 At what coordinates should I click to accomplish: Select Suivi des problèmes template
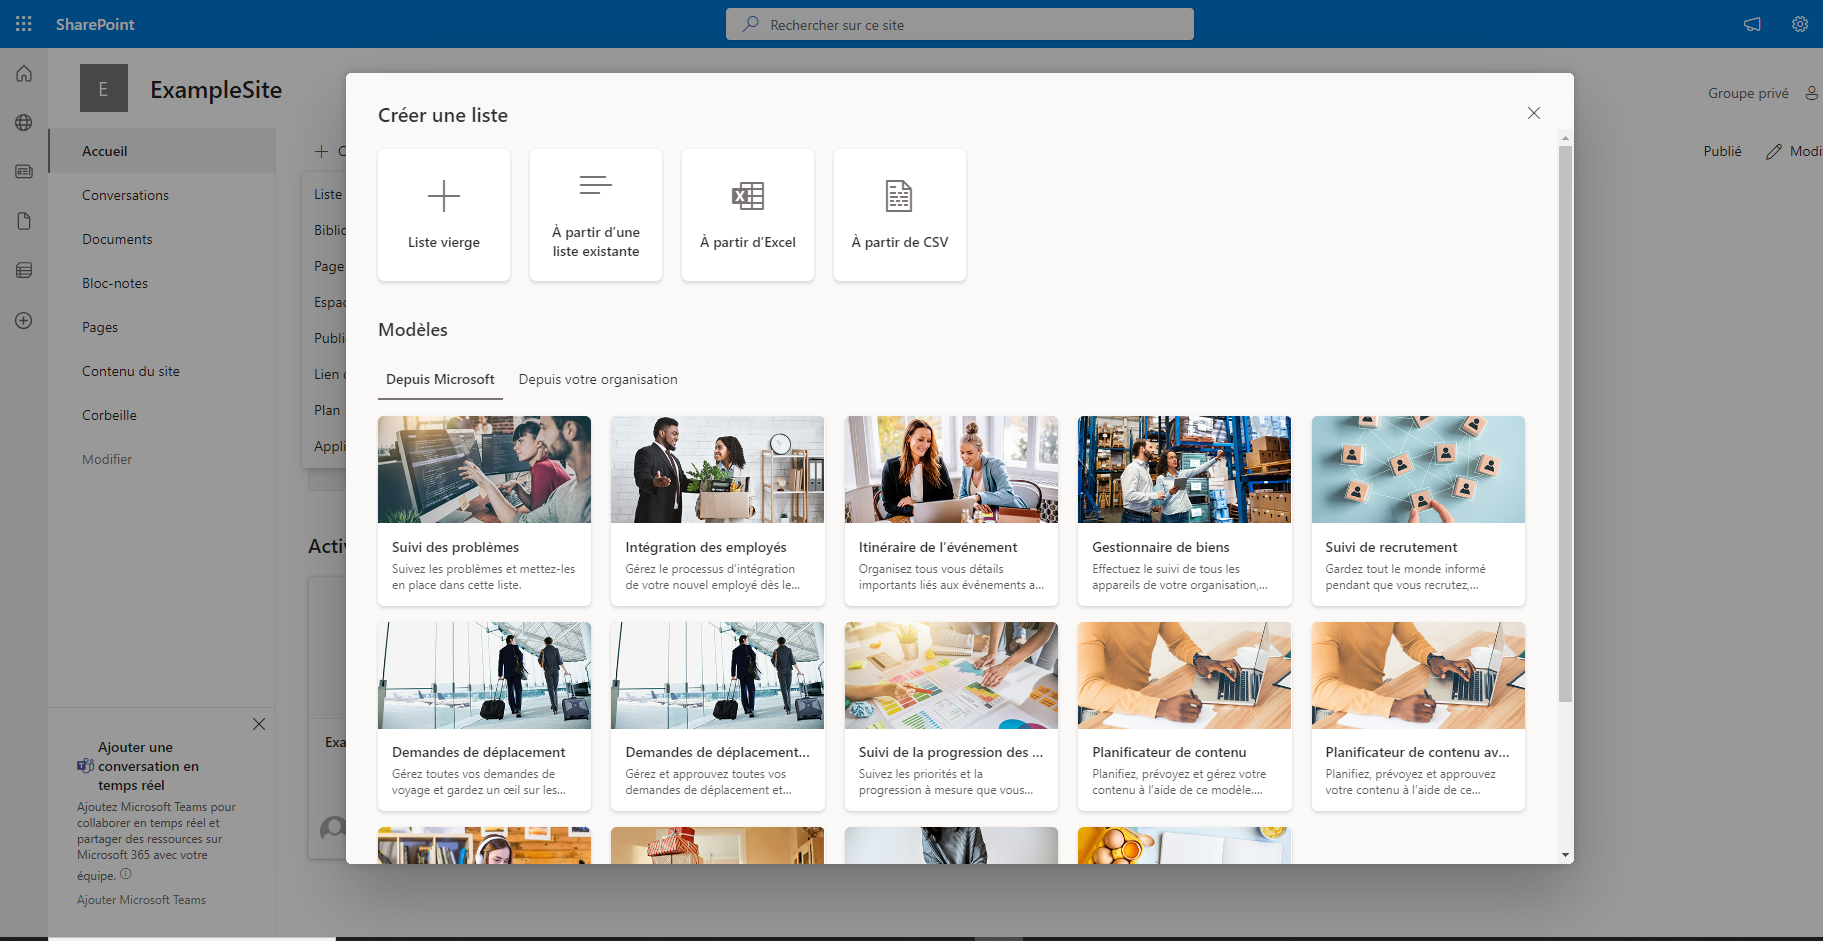click(484, 510)
